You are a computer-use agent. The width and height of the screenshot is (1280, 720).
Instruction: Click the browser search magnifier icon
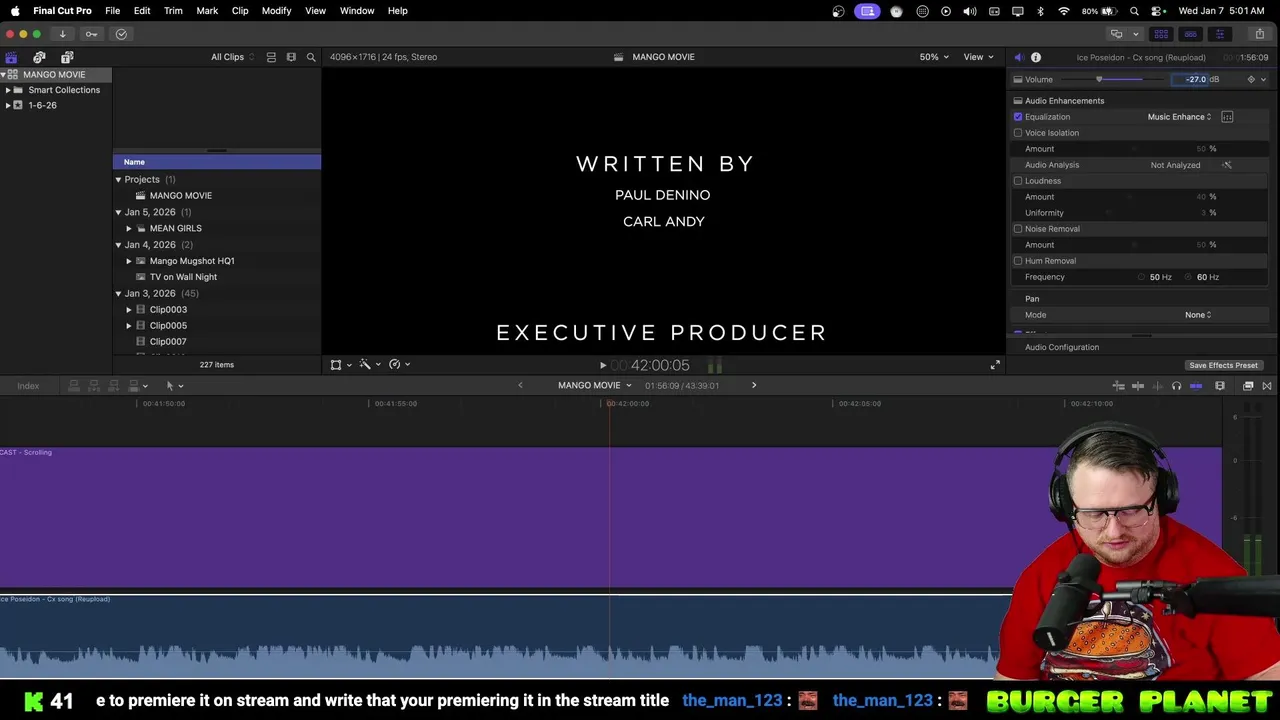[311, 57]
